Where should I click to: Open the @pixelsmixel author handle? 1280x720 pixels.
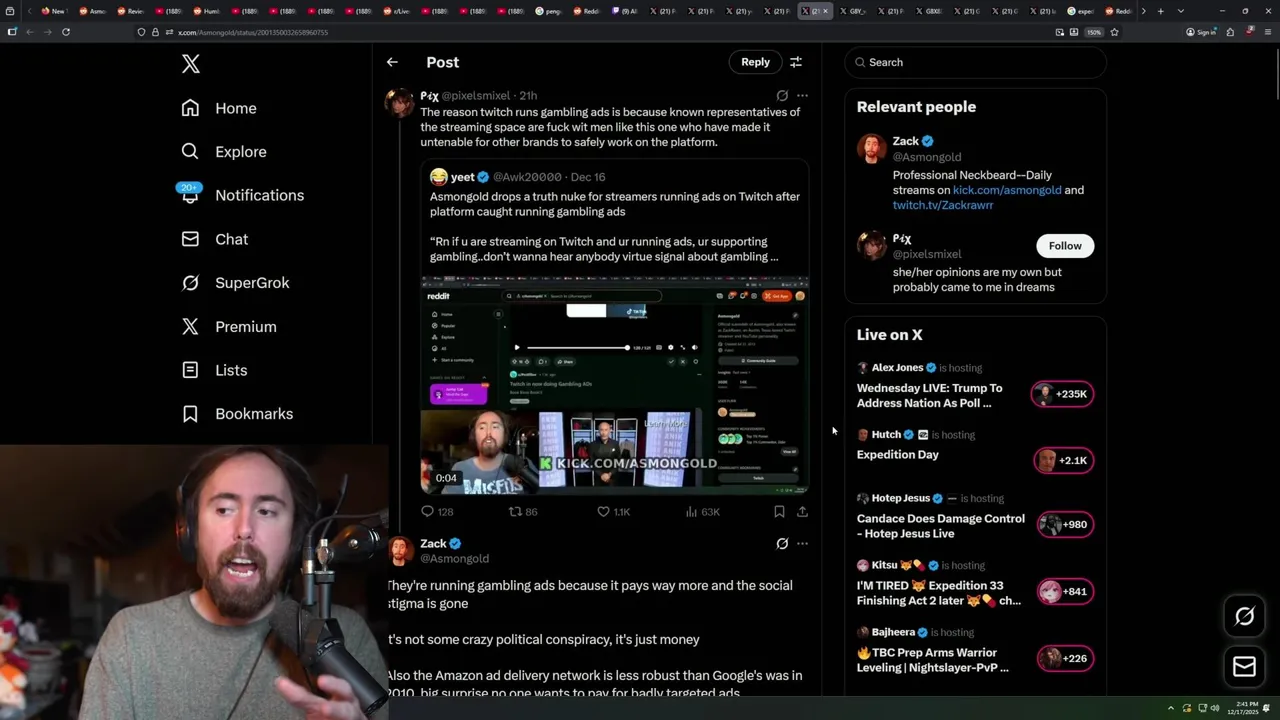(476, 96)
